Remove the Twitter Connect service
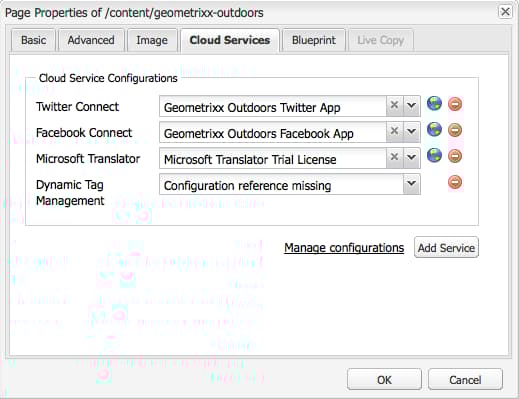Image resolution: width=519 pixels, height=399 pixels. 455,104
